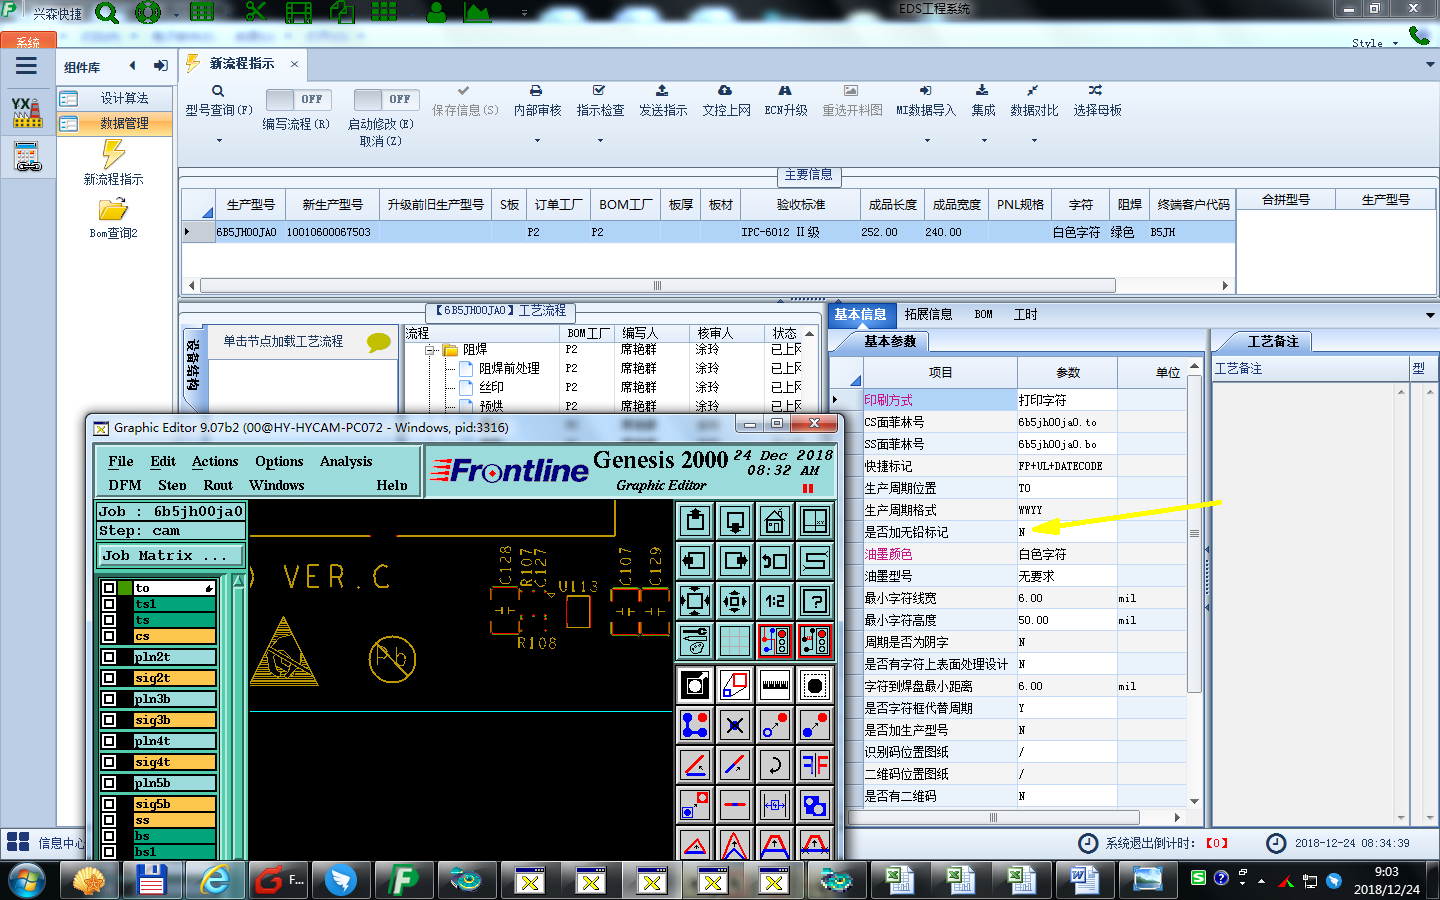Viewport: 1440px width, 900px height.
Task: Check the box for layer 'sig2t'
Action: [109, 678]
